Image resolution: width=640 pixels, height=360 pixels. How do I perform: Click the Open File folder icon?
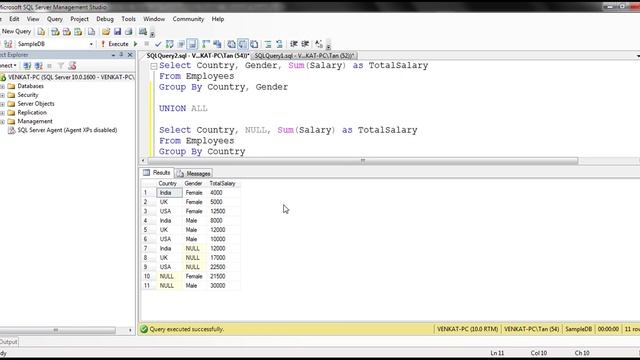106,31
